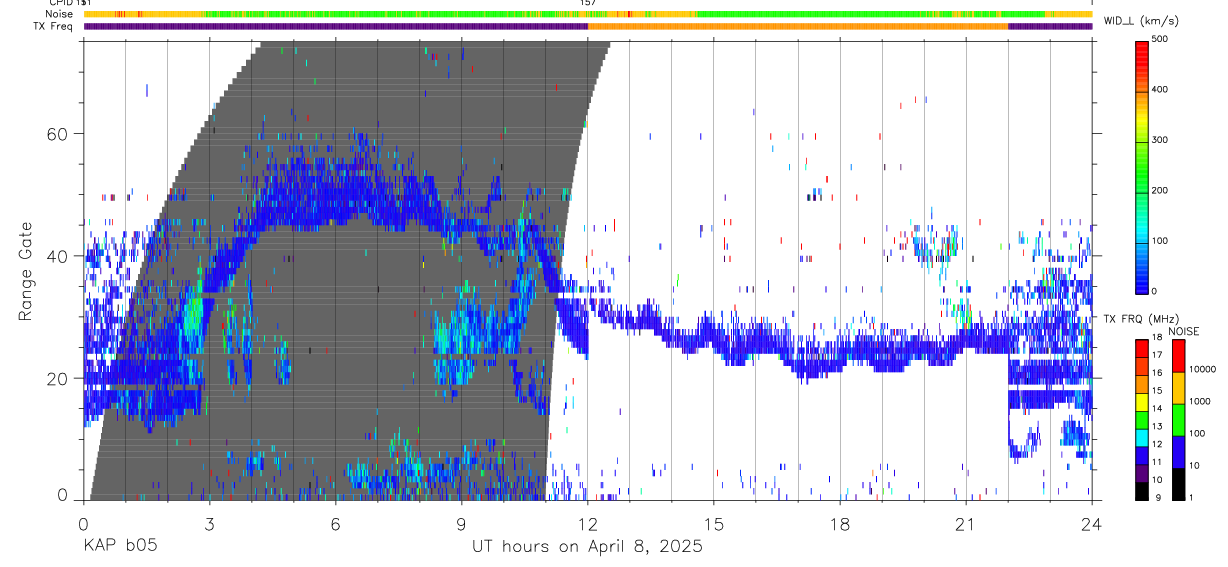Click the yellow 14–15 MHz swatch in TX FRQ legend

click(1141, 402)
